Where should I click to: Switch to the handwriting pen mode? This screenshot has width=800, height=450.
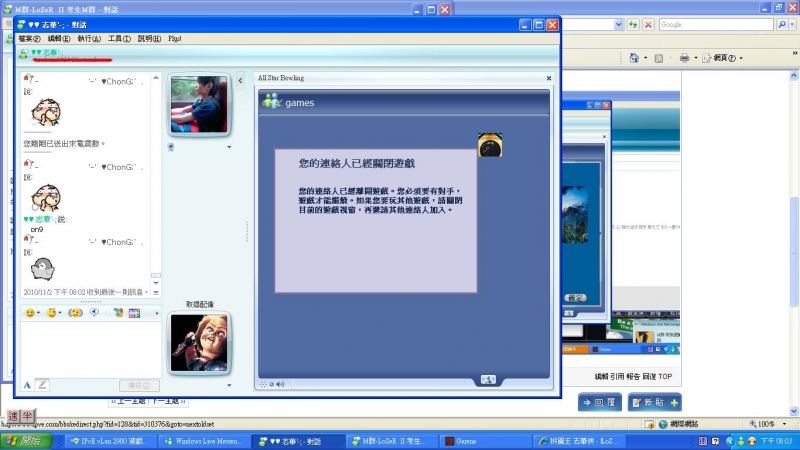point(42,385)
